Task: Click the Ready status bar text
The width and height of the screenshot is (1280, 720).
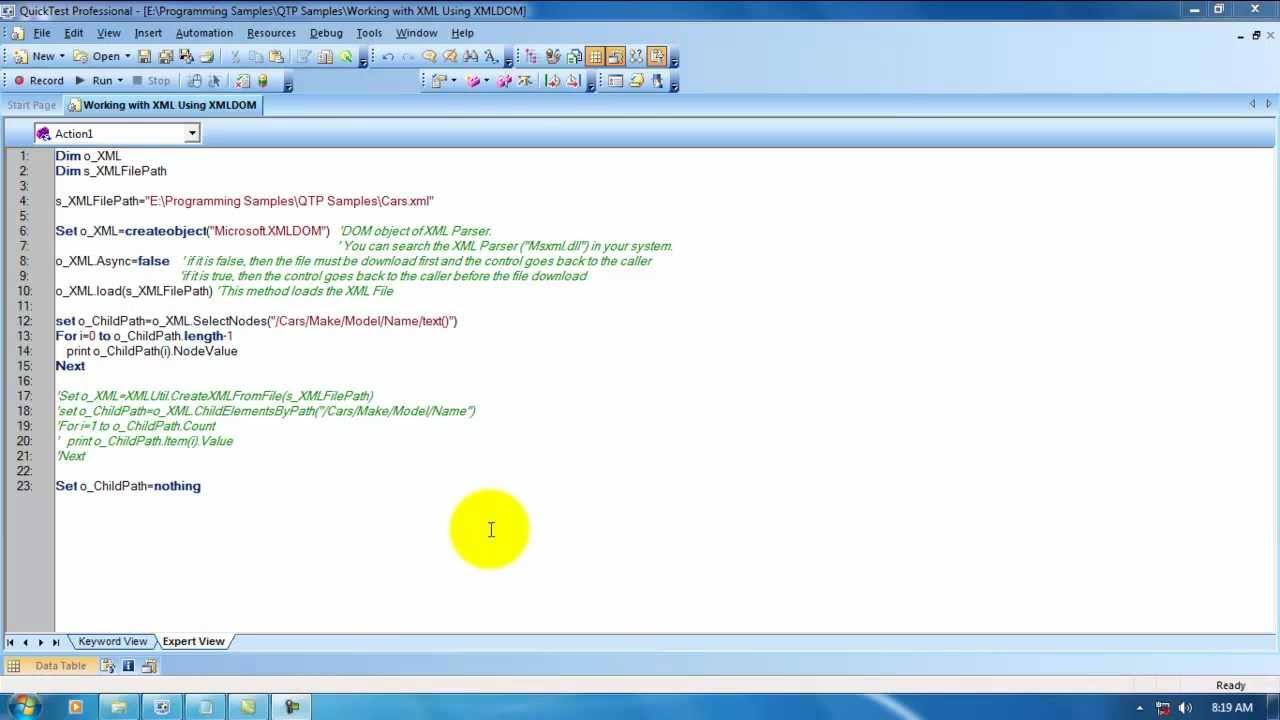Action: [x=1230, y=685]
